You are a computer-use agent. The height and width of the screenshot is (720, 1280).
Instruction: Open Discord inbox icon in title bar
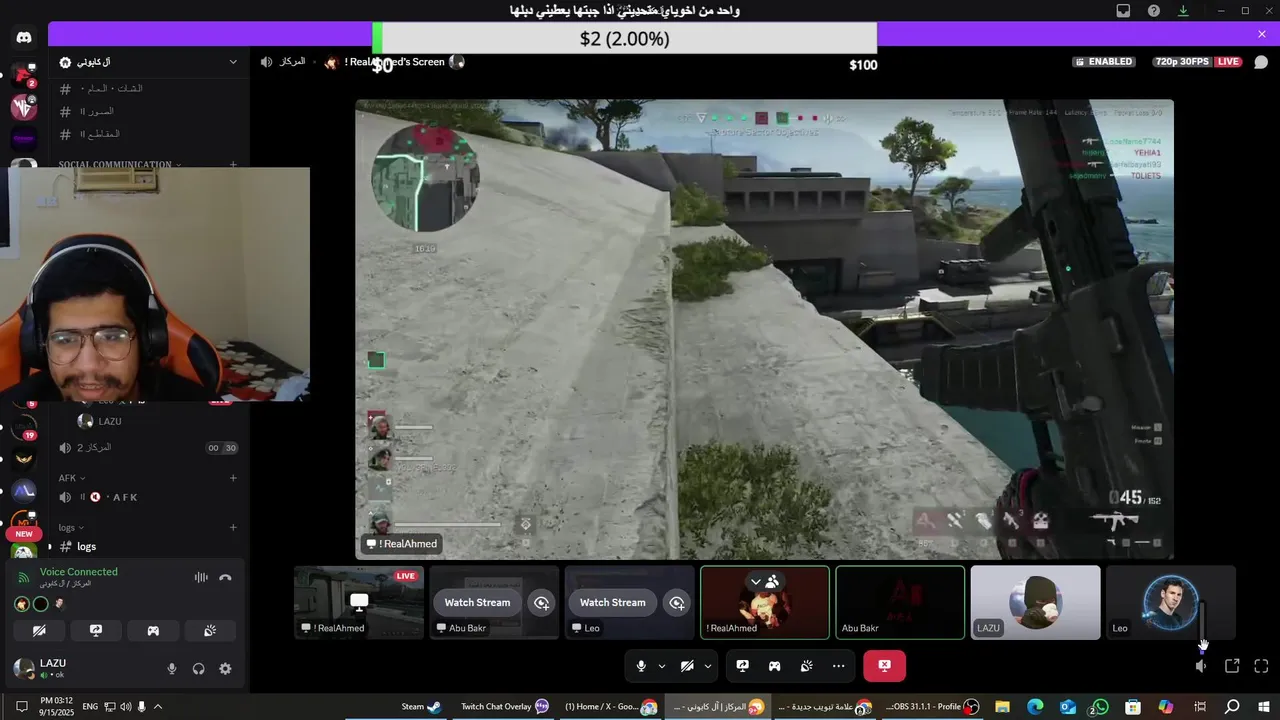tap(1123, 11)
